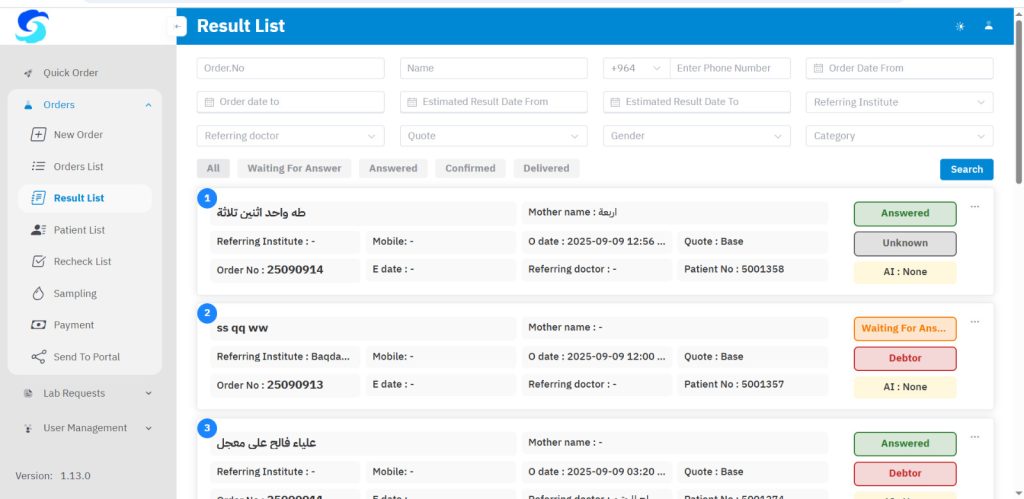Viewport: 1024px width, 499px height.
Task: Click the Patient List person icon
Action: [38, 230]
